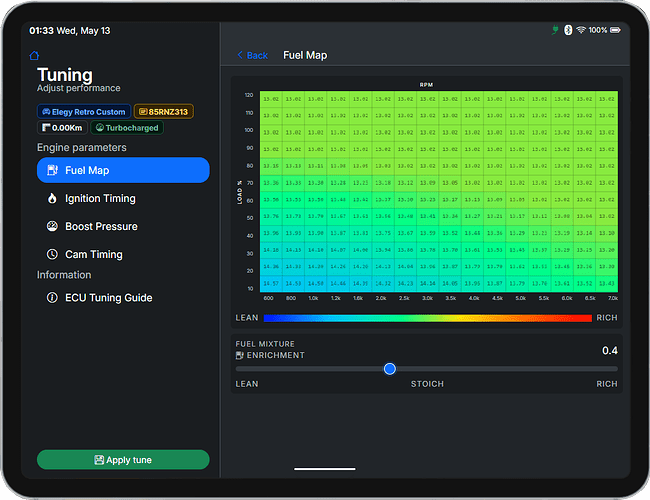The height and width of the screenshot is (500, 650).
Task: Click the car icon in Elegy badge
Action: pyautogui.click(x=46, y=112)
